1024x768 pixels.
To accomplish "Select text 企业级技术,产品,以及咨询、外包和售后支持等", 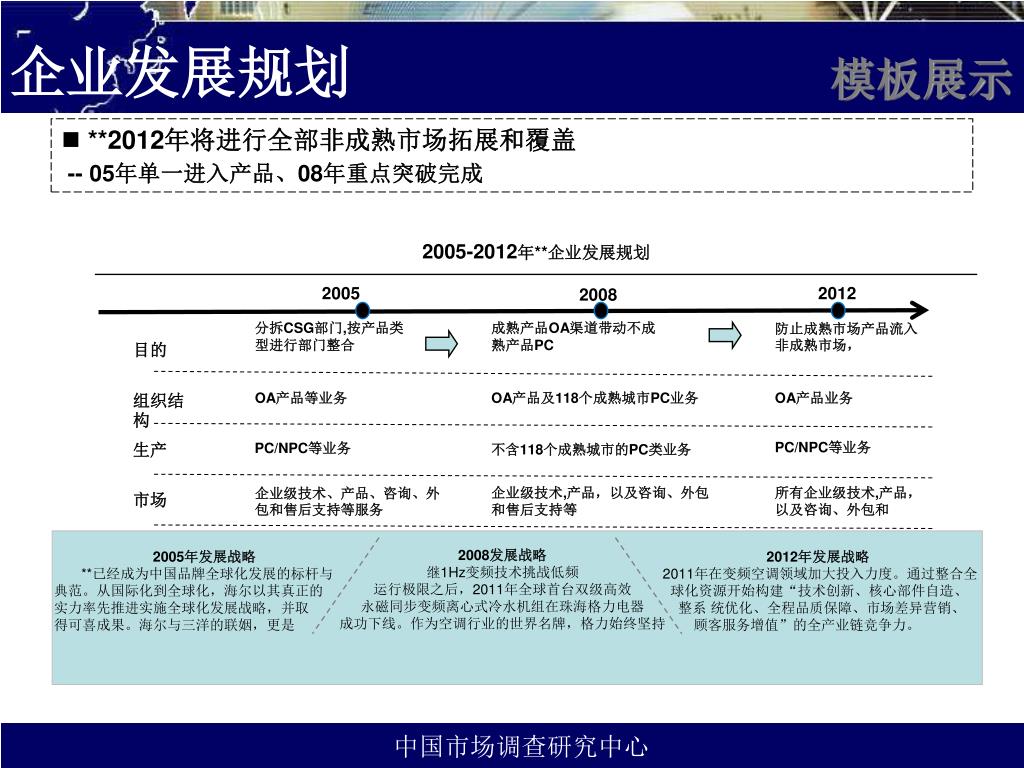I will click(x=600, y=501).
